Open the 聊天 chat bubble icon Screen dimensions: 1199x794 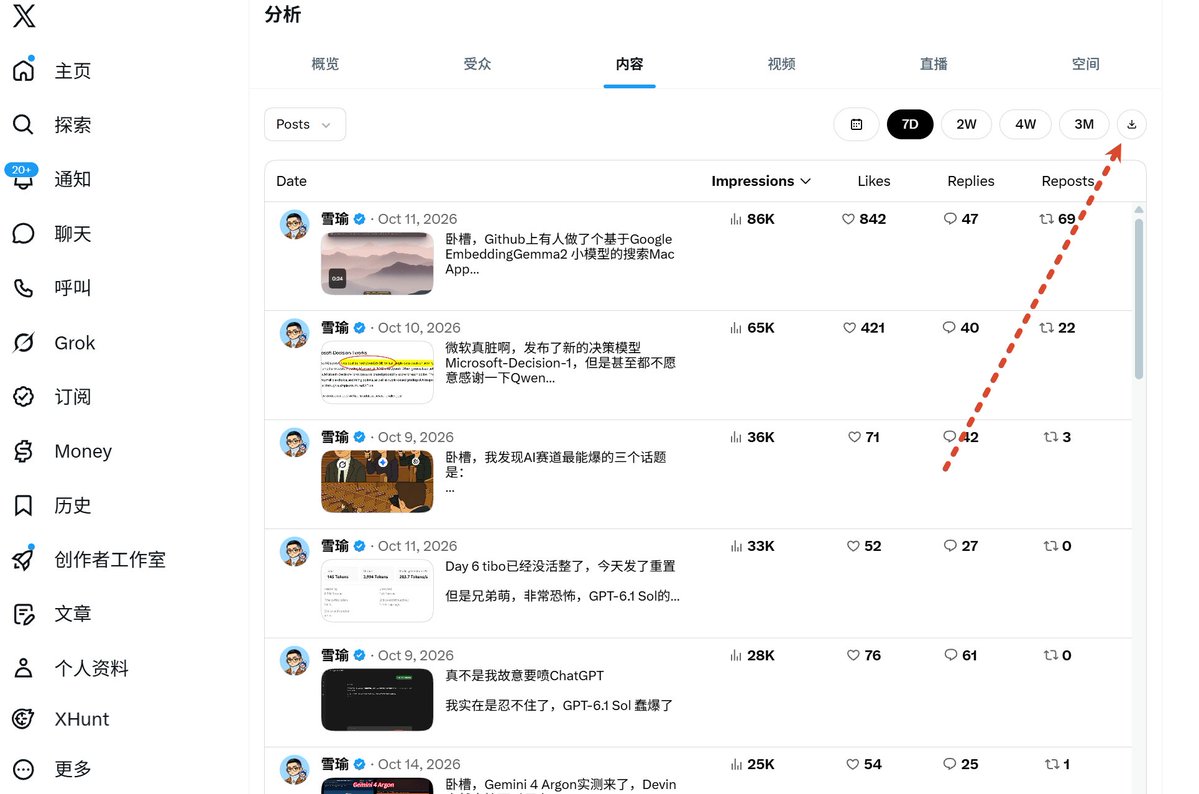(24, 233)
